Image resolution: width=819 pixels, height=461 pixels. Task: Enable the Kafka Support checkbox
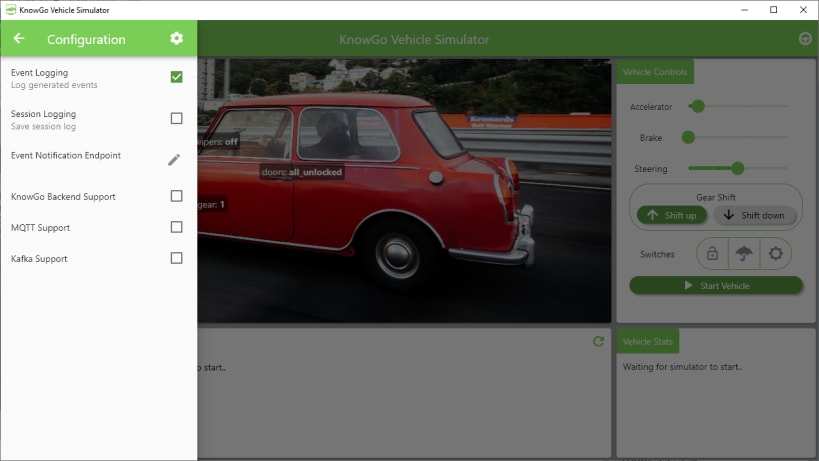[x=177, y=258]
